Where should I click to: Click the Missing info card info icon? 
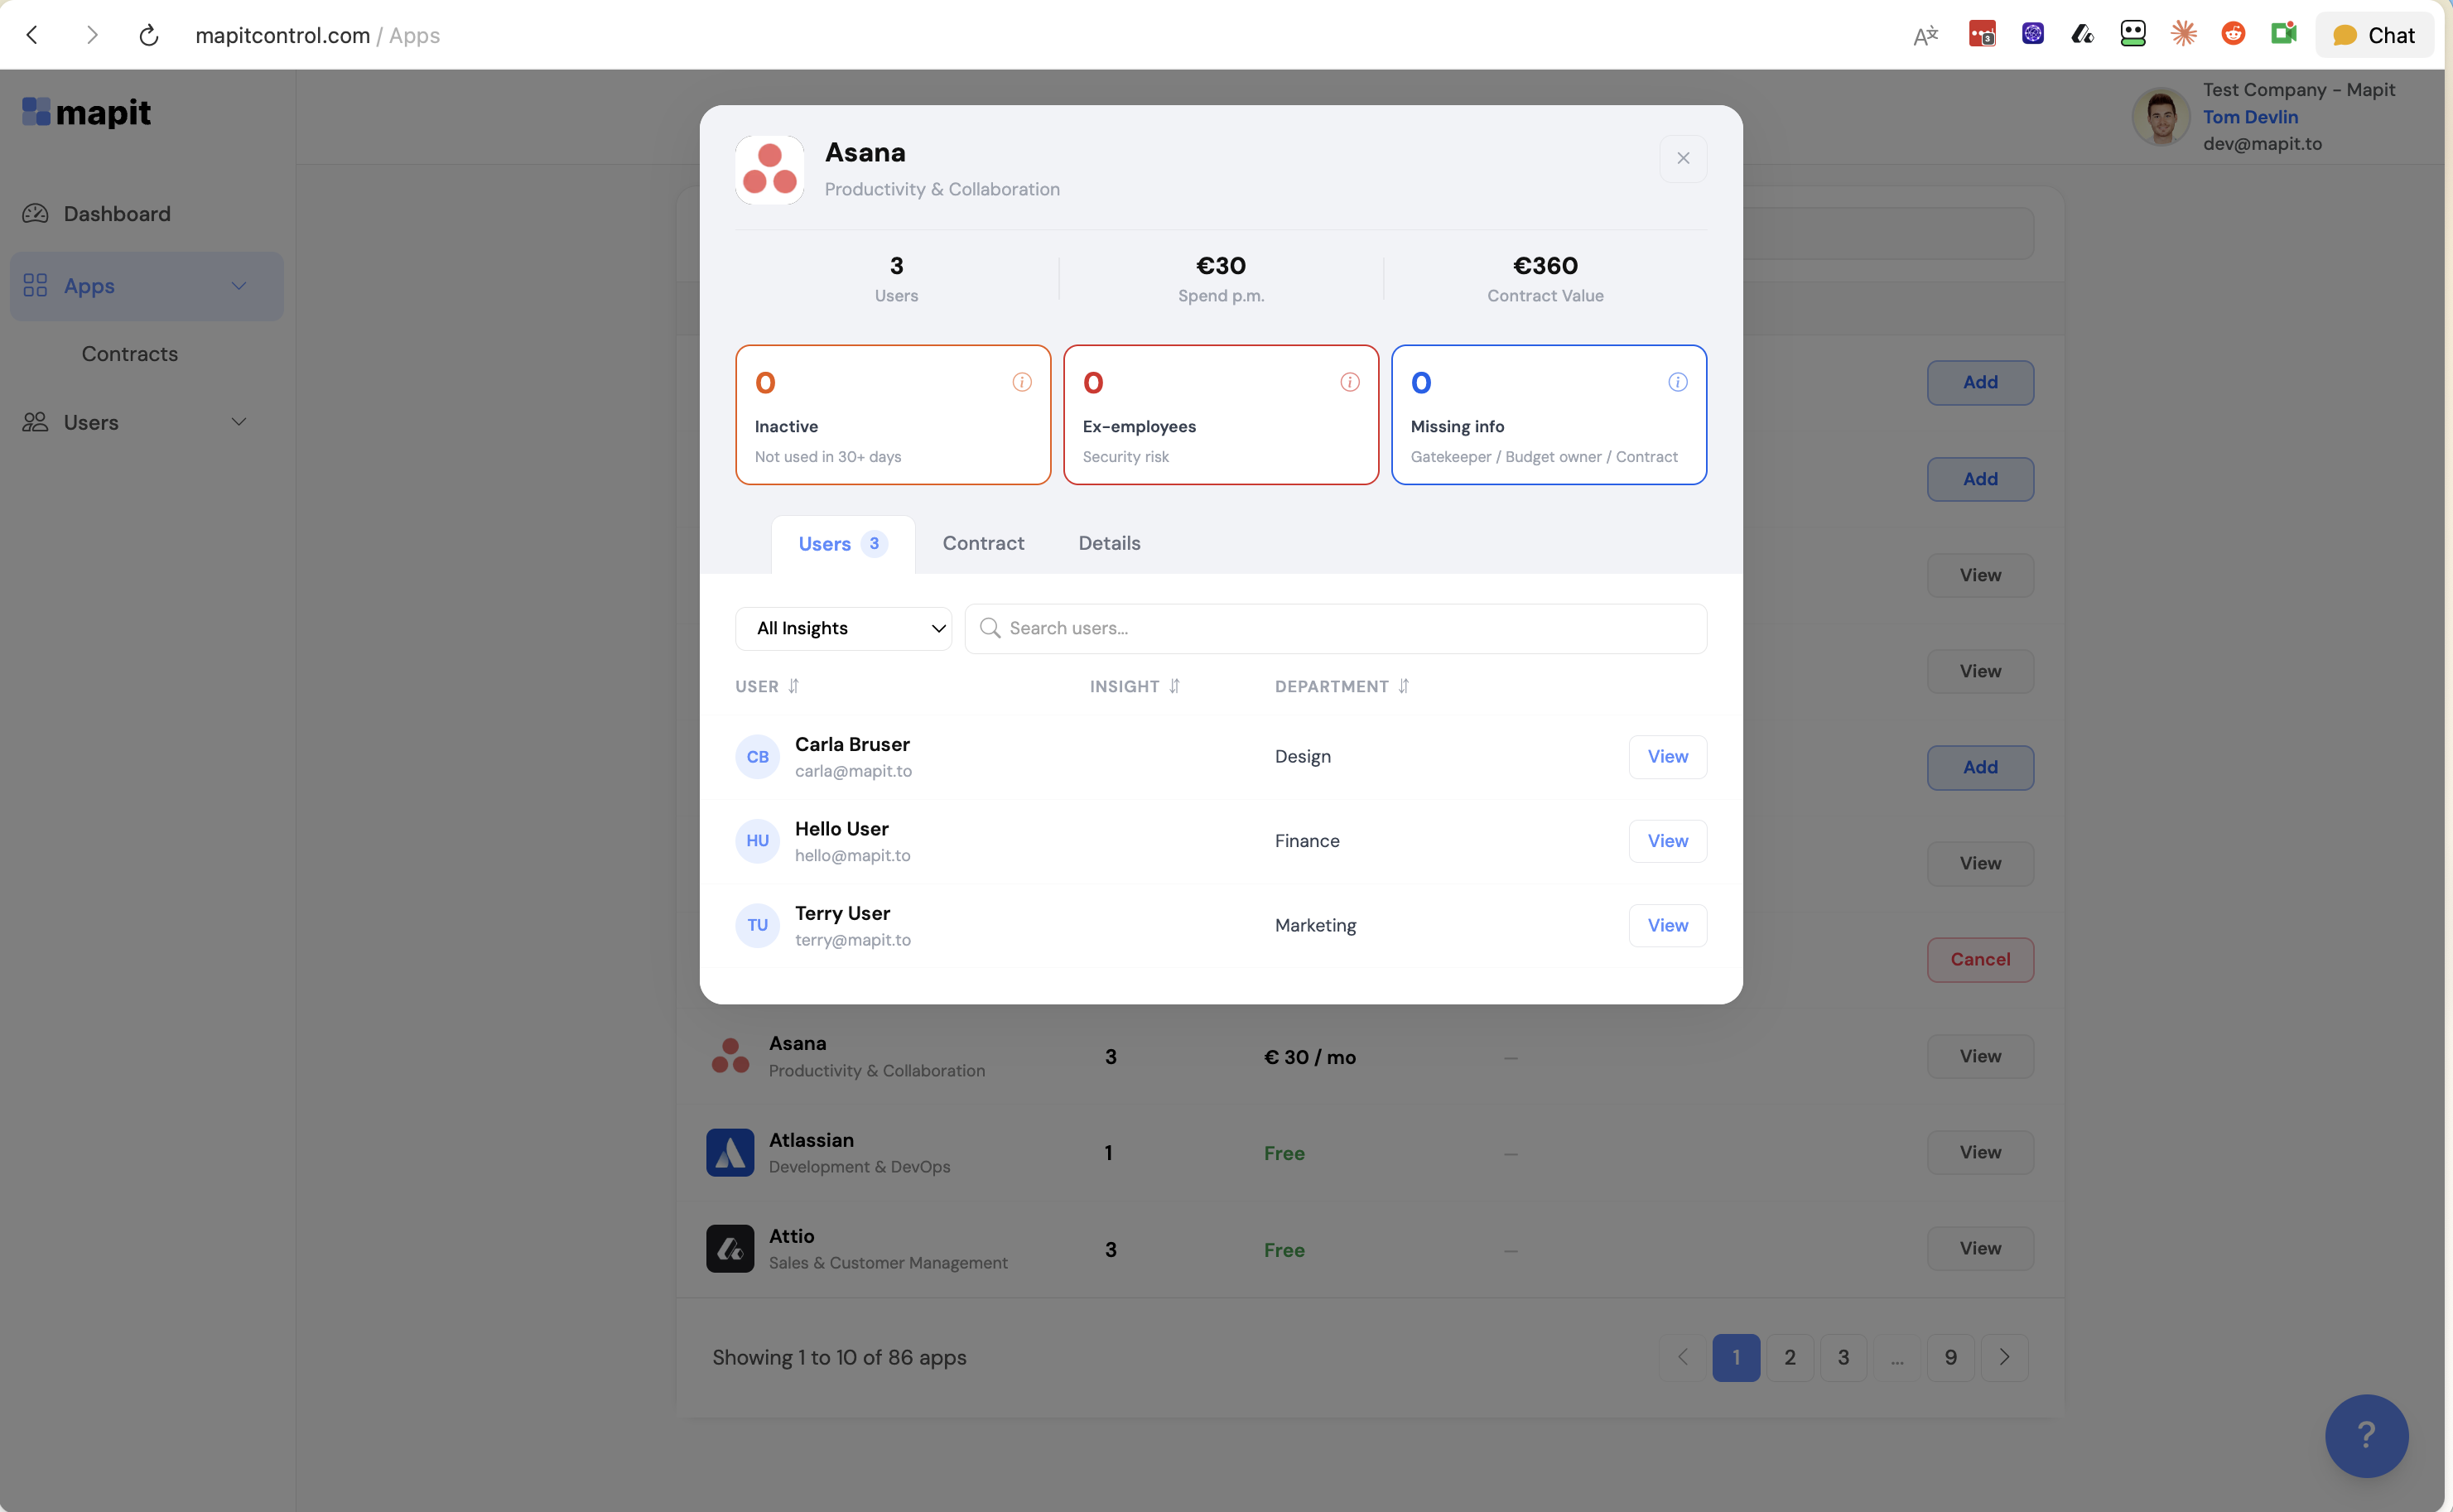click(1677, 382)
